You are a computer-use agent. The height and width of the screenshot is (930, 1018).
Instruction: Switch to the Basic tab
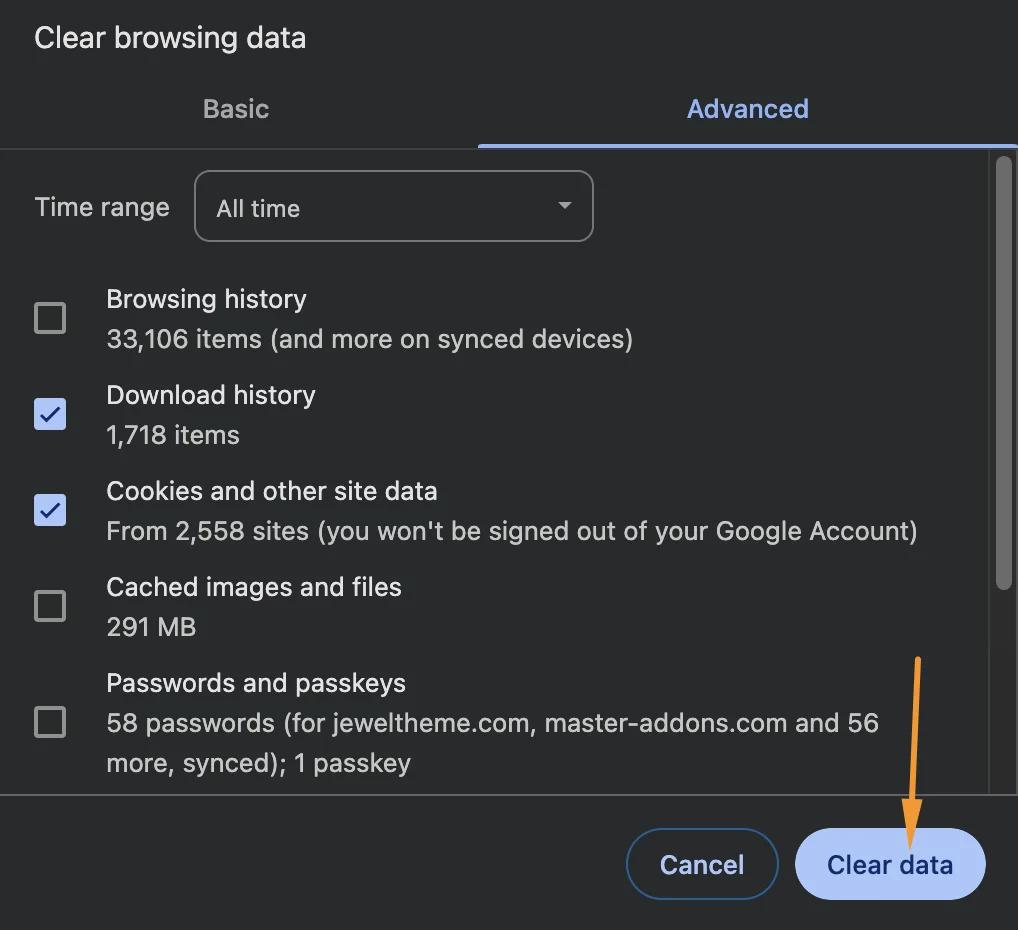click(x=236, y=109)
